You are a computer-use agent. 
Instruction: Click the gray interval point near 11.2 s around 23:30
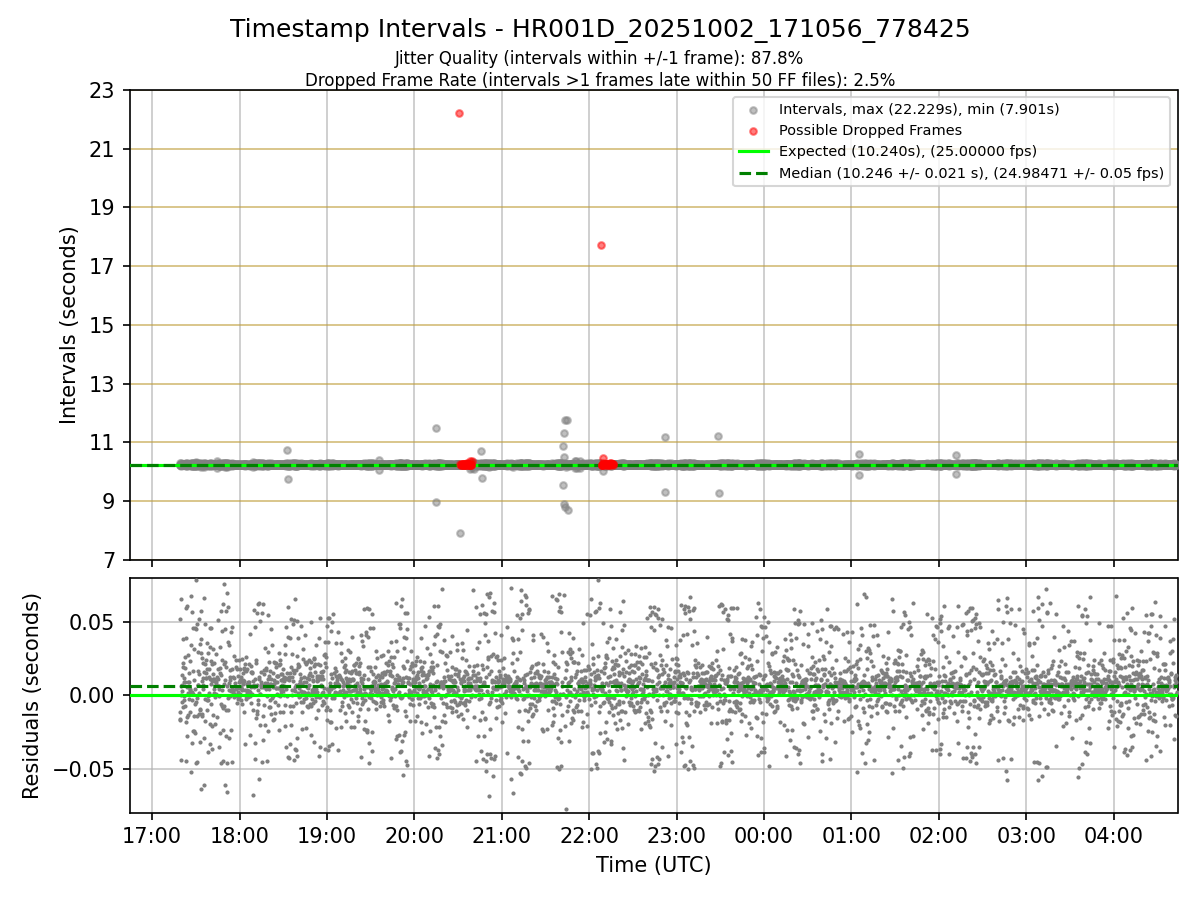click(x=718, y=436)
